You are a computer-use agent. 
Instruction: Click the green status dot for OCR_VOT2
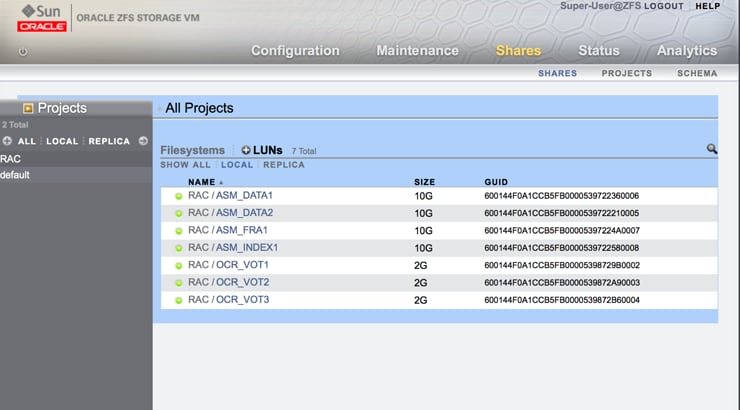click(178, 283)
